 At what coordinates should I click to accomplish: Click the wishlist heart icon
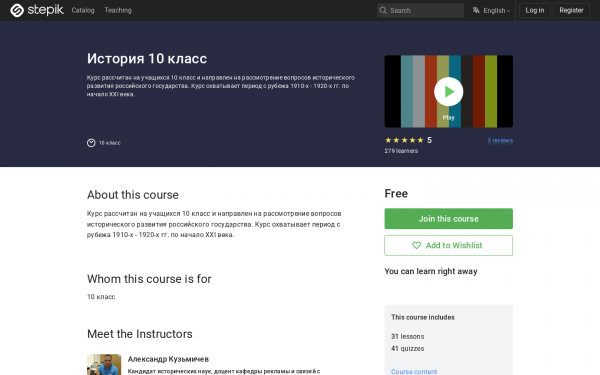(x=416, y=245)
